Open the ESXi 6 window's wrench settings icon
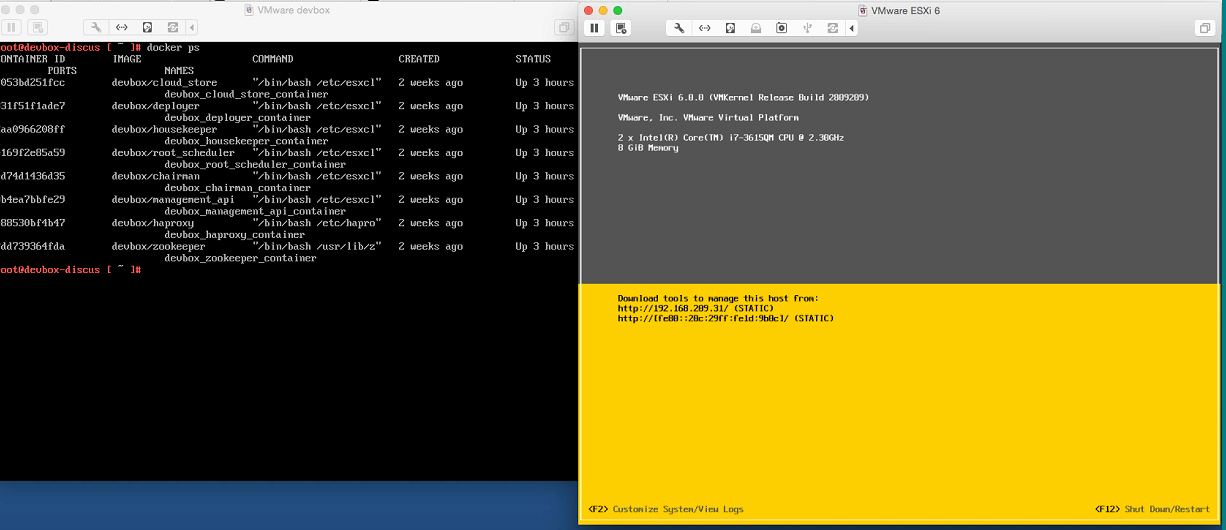The height and width of the screenshot is (530, 1226). tap(679, 28)
